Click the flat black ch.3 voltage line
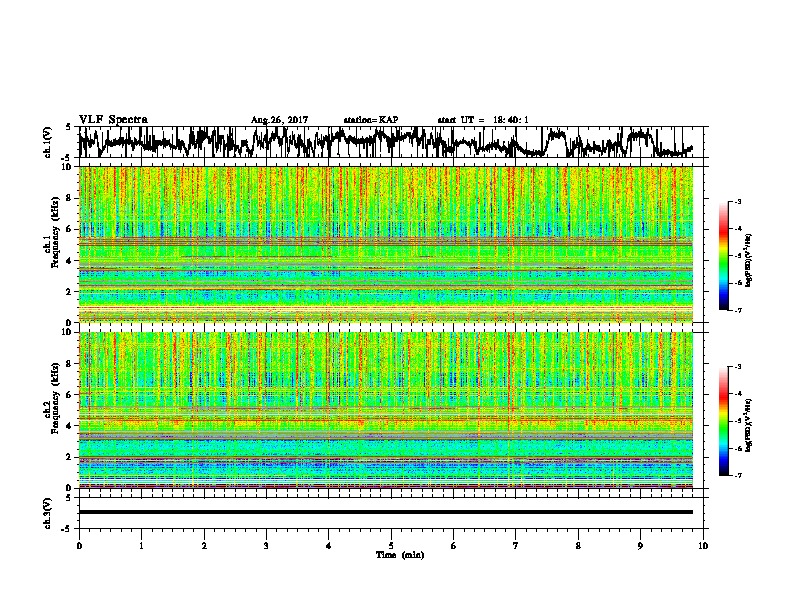Image resolution: width=792 pixels, height=612 pixels. [x=386, y=512]
